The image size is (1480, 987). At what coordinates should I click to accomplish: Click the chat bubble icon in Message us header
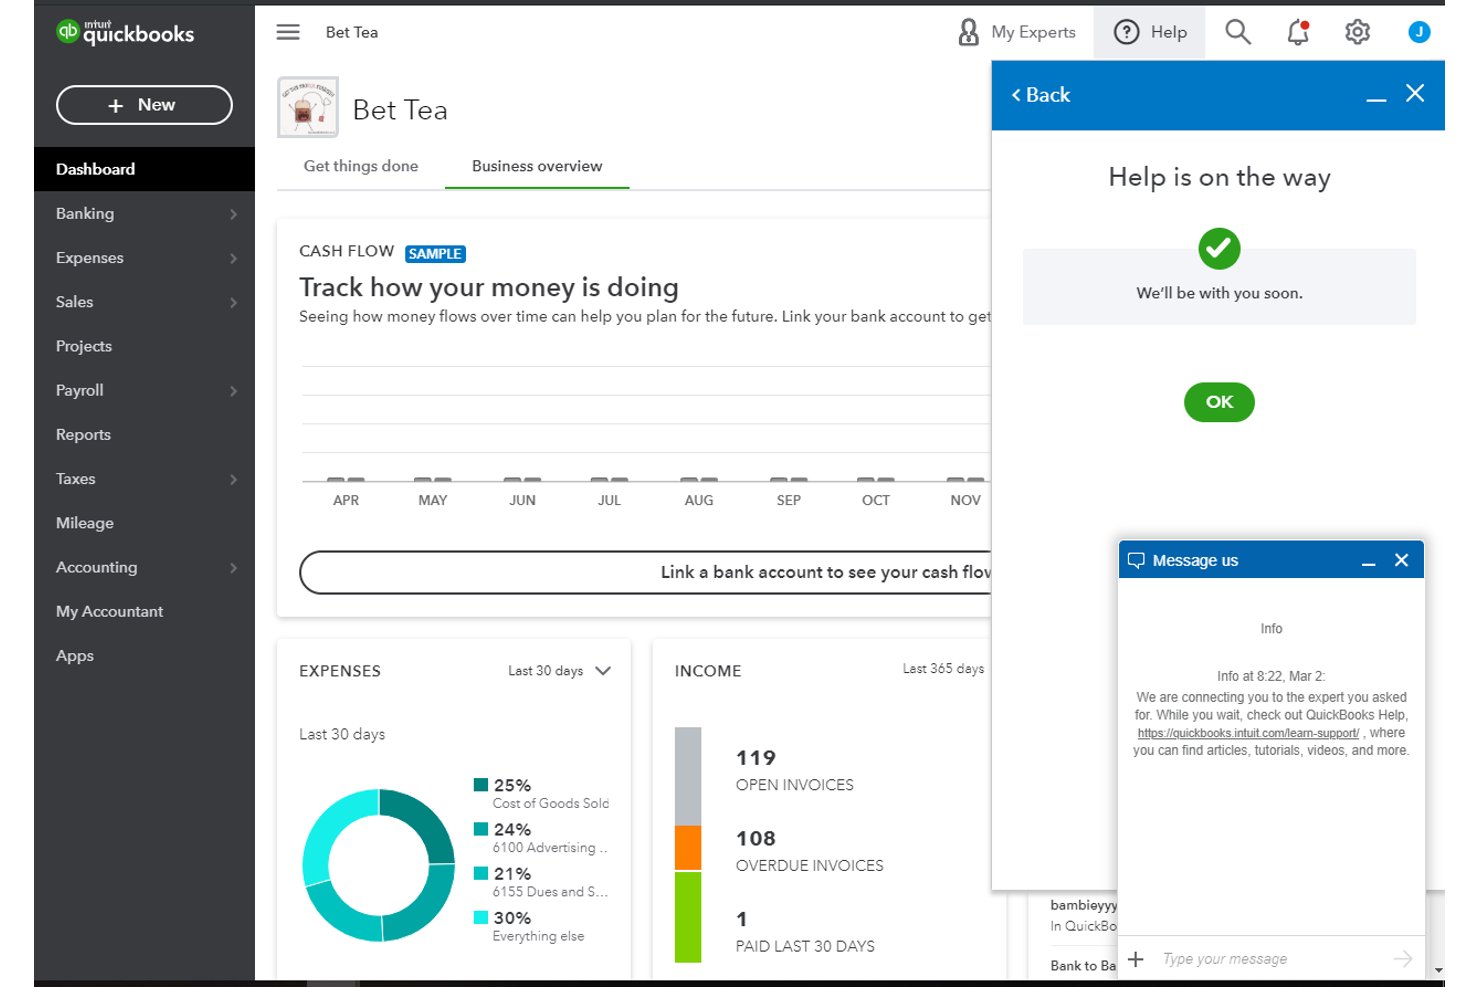[x=1136, y=560]
